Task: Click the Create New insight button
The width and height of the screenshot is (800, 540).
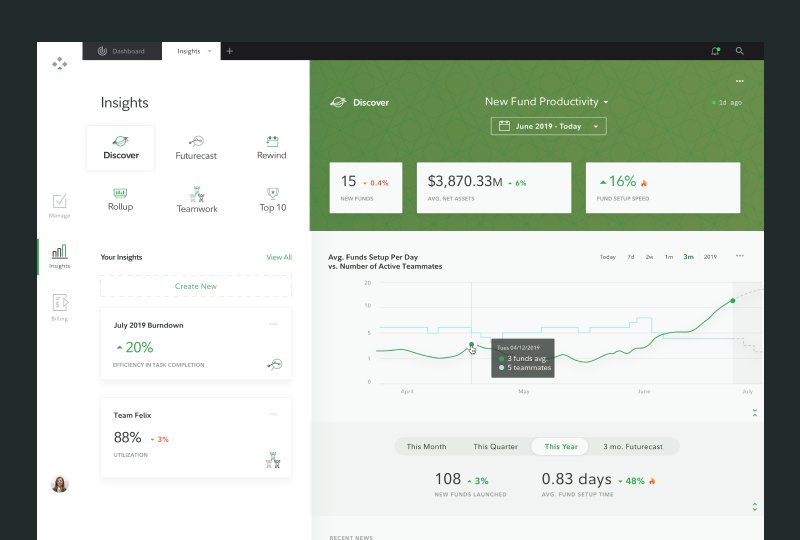Action: [x=196, y=286]
